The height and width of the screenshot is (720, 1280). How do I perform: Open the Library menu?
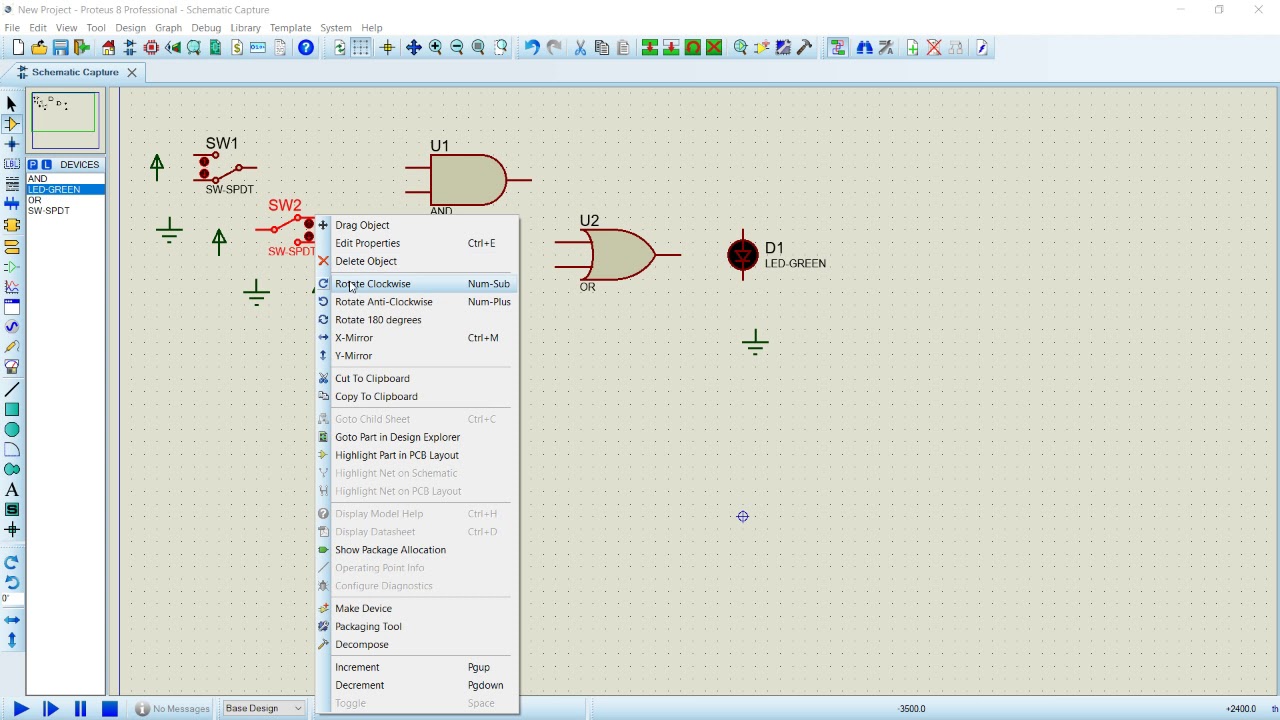click(245, 28)
